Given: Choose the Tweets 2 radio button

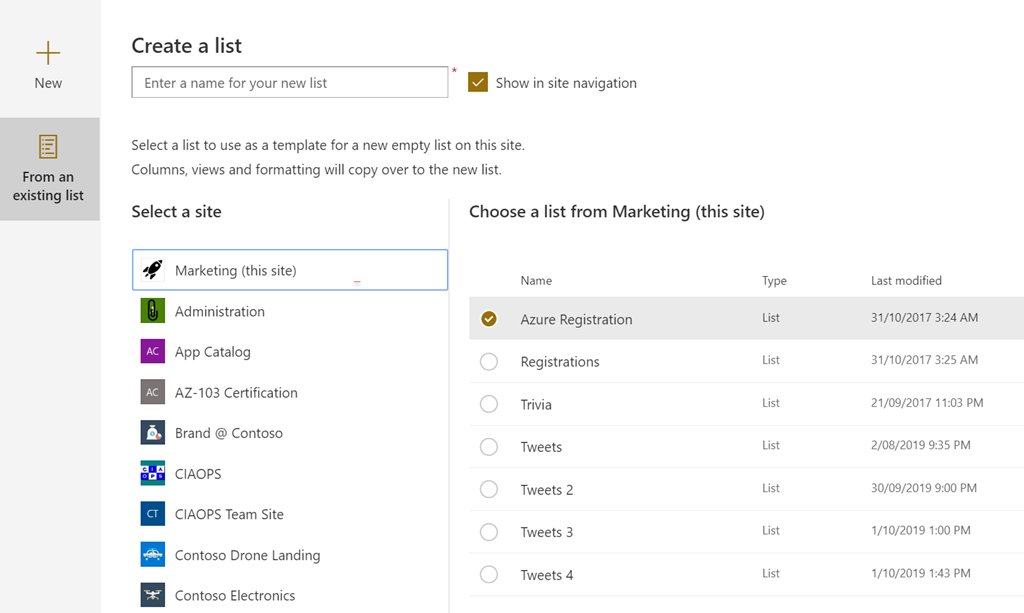Looking at the screenshot, I should tap(489, 490).
